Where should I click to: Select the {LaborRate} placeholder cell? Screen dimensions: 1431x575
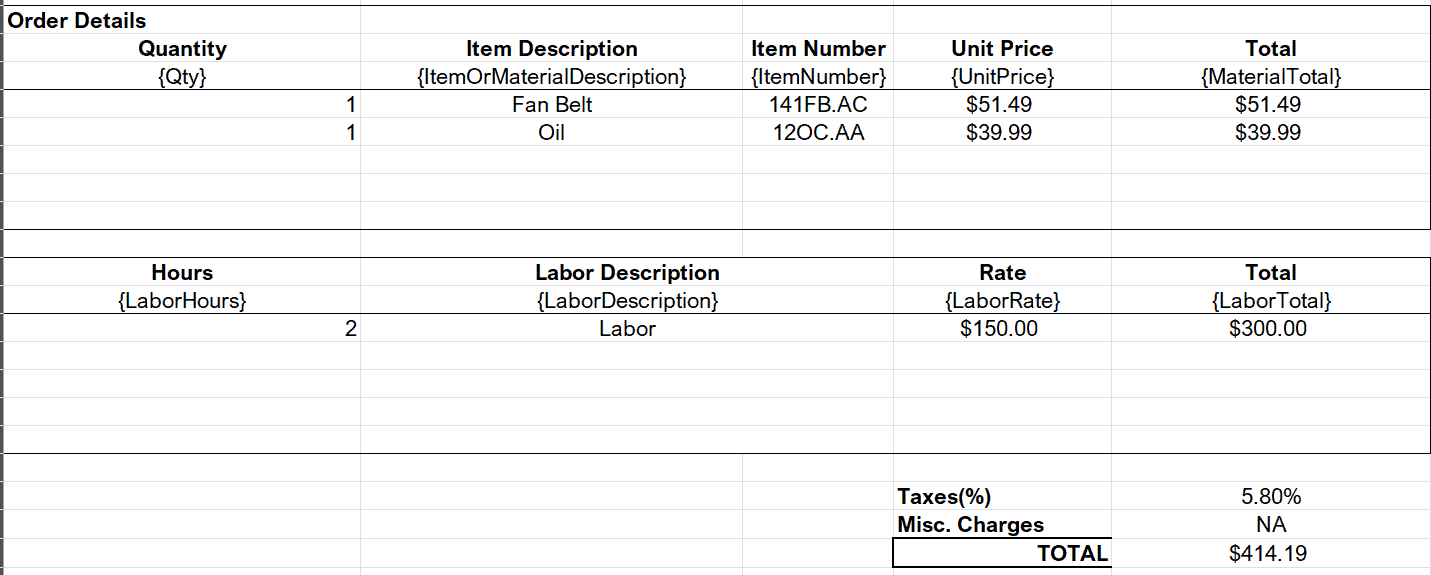[x=1002, y=300]
